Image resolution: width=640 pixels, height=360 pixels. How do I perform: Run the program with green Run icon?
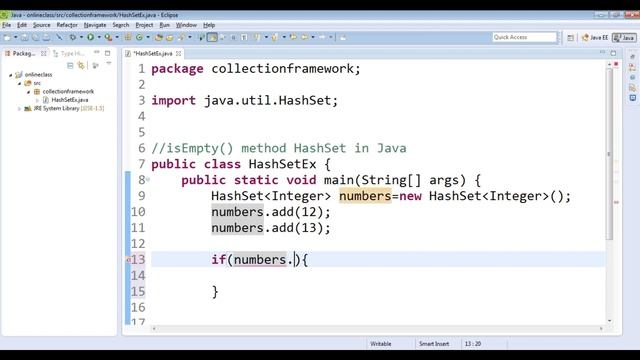click(x=90, y=37)
